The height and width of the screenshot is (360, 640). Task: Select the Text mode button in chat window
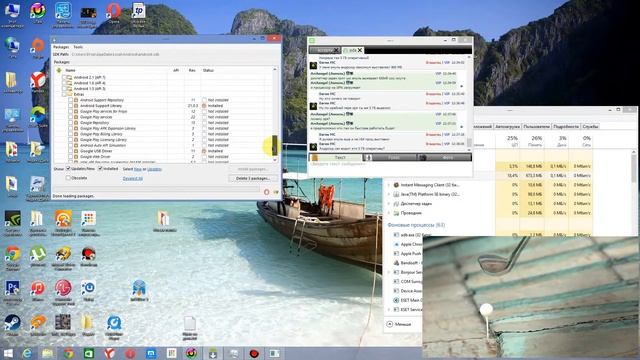pos(336,157)
